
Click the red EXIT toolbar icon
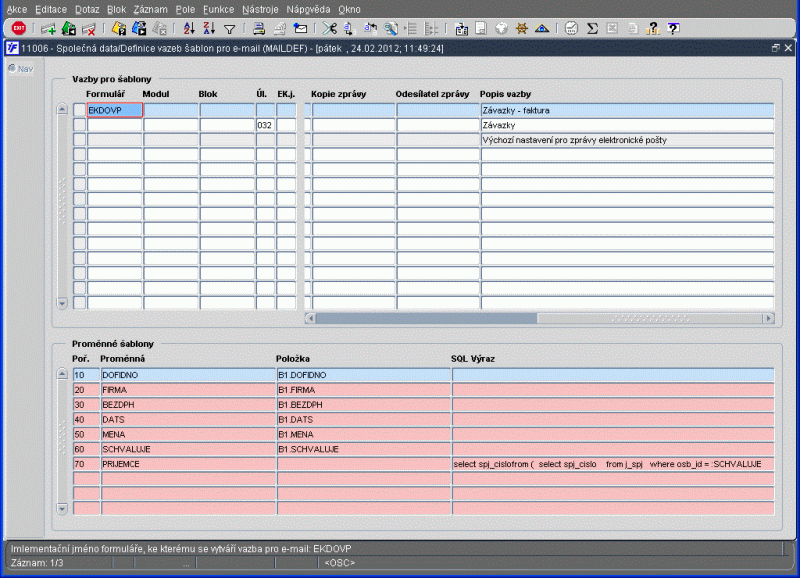pos(19,29)
